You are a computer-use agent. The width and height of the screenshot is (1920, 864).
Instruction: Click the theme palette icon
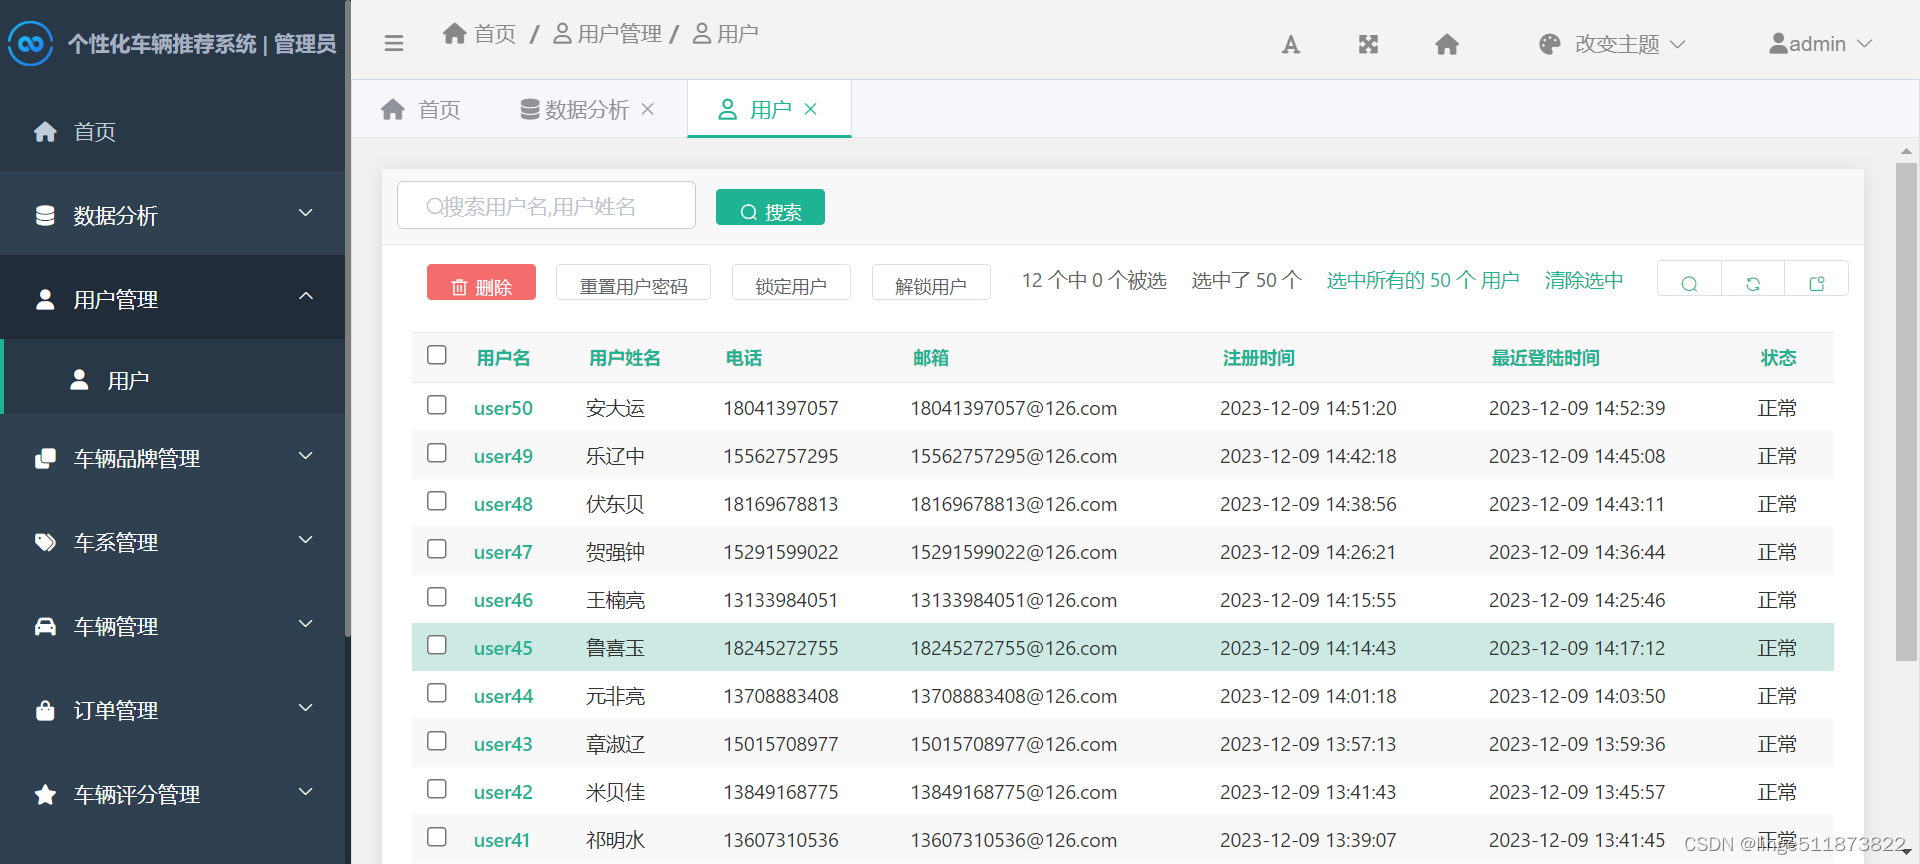[x=1550, y=44]
